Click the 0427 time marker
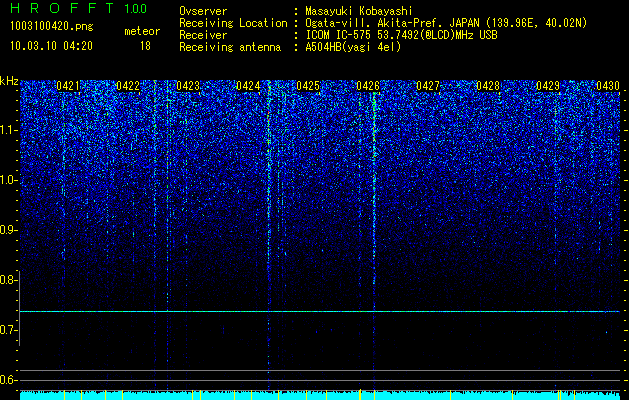The height and width of the screenshot is (400, 629). pyautogui.click(x=428, y=85)
